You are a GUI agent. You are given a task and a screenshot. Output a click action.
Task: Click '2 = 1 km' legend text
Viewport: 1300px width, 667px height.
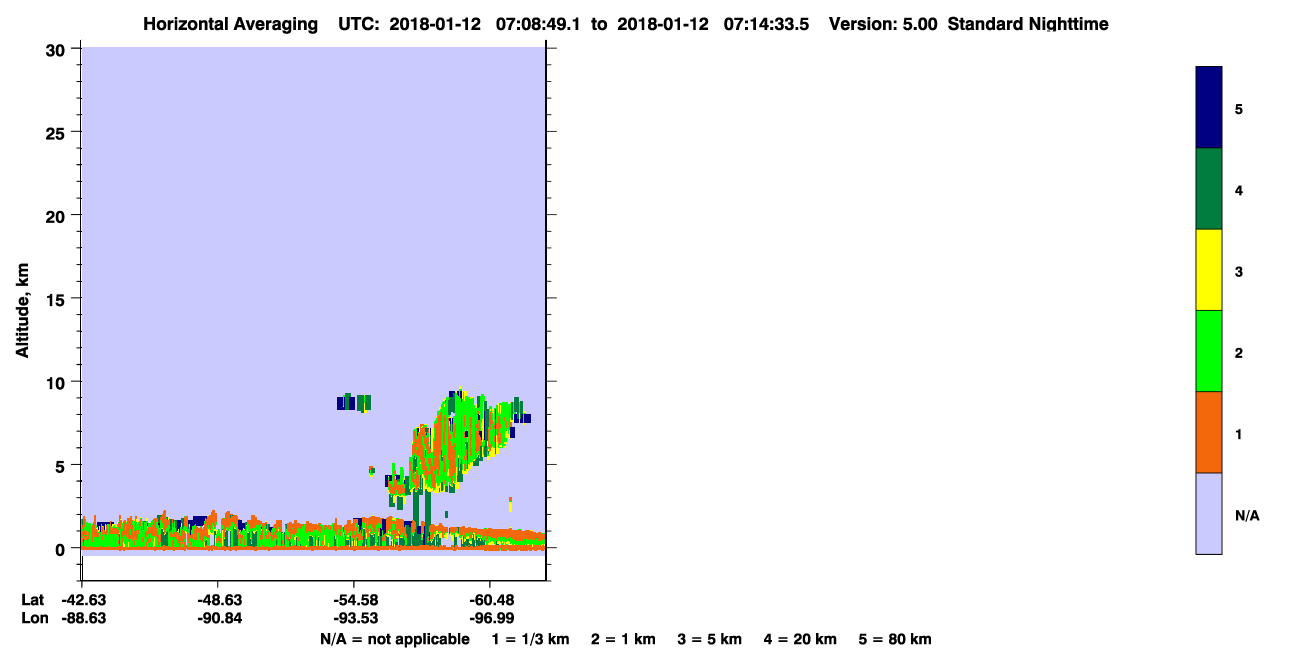click(623, 639)
